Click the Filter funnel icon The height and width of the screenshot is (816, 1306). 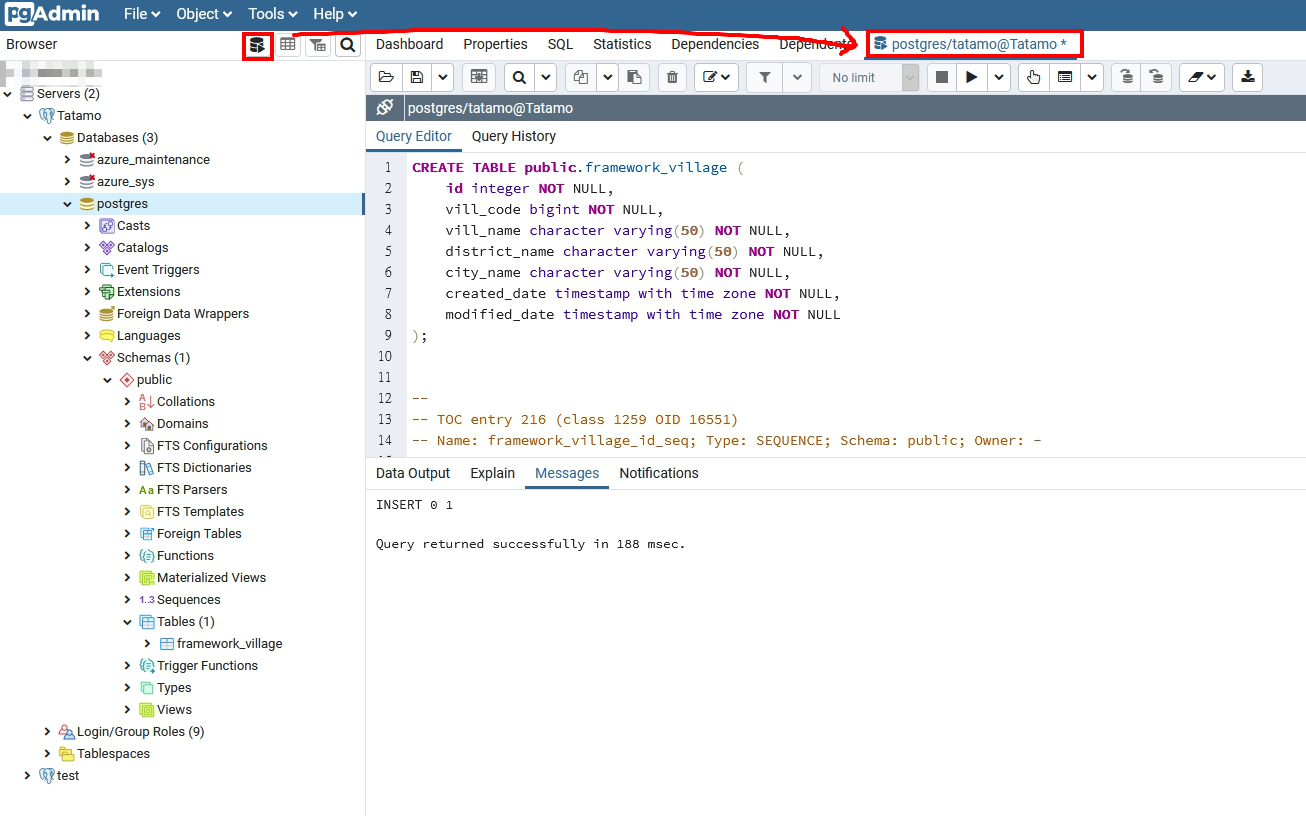point(764,77)
